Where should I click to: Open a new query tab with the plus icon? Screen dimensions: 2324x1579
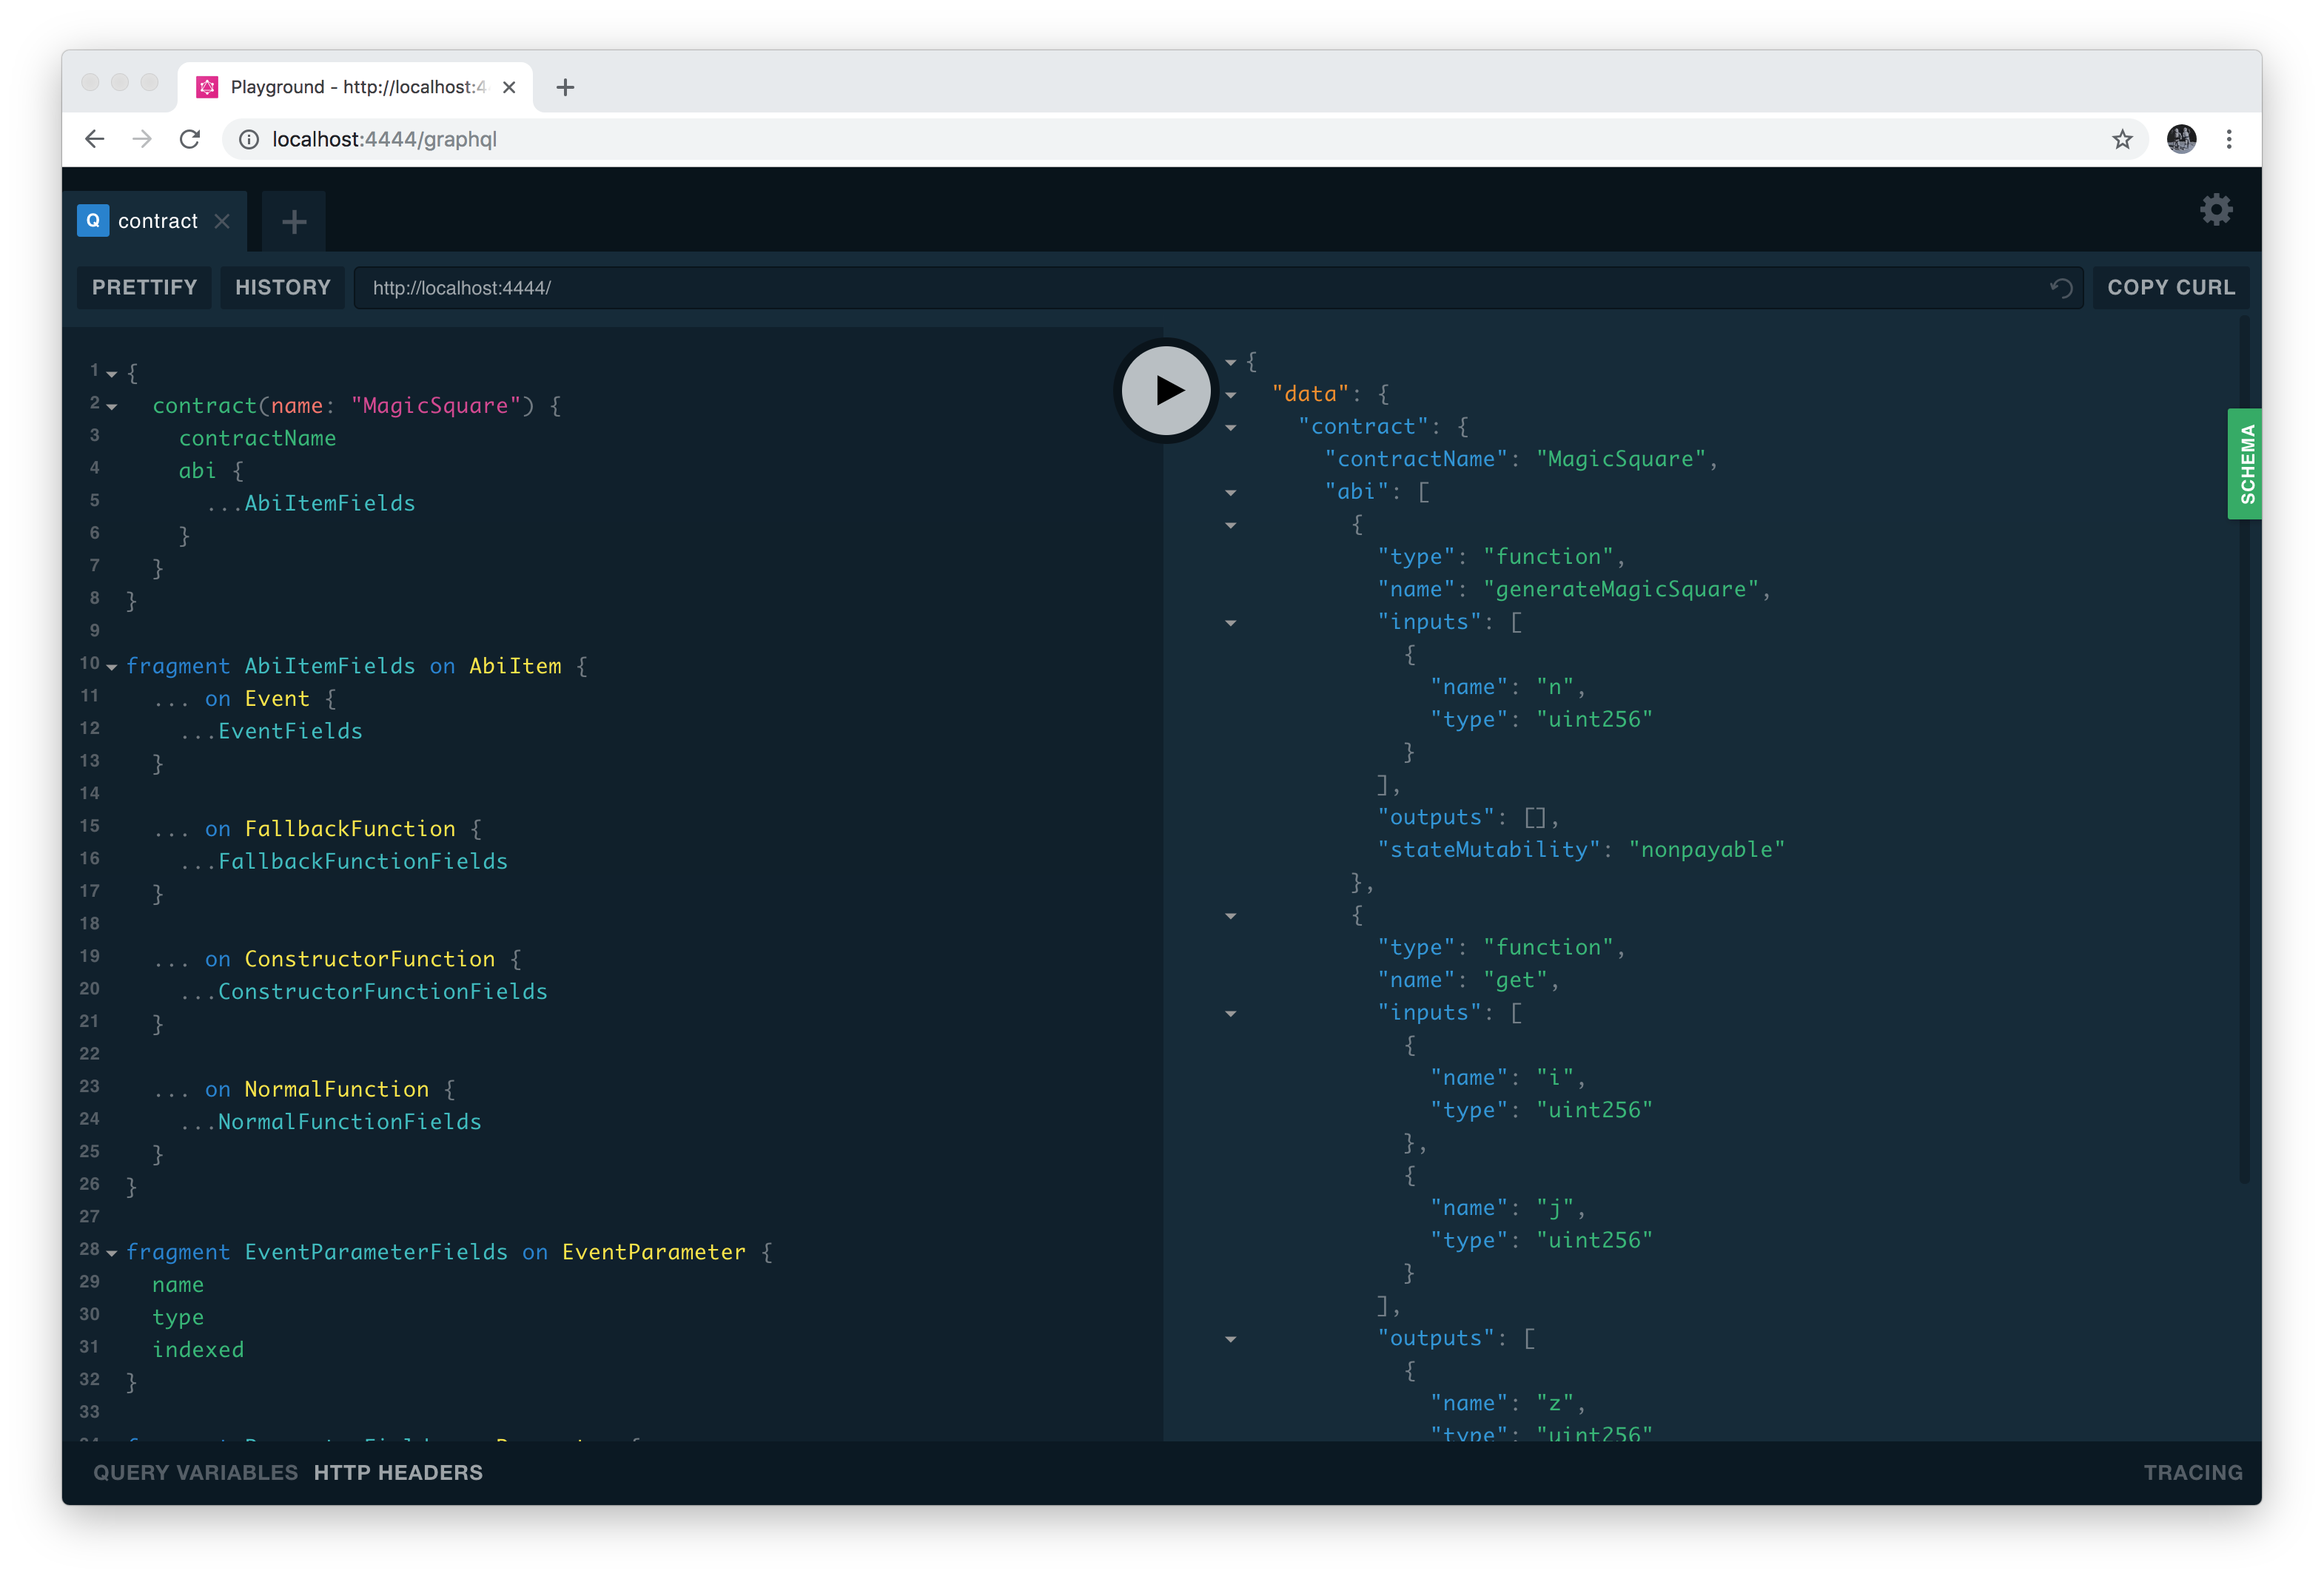(x=293, y=221)
